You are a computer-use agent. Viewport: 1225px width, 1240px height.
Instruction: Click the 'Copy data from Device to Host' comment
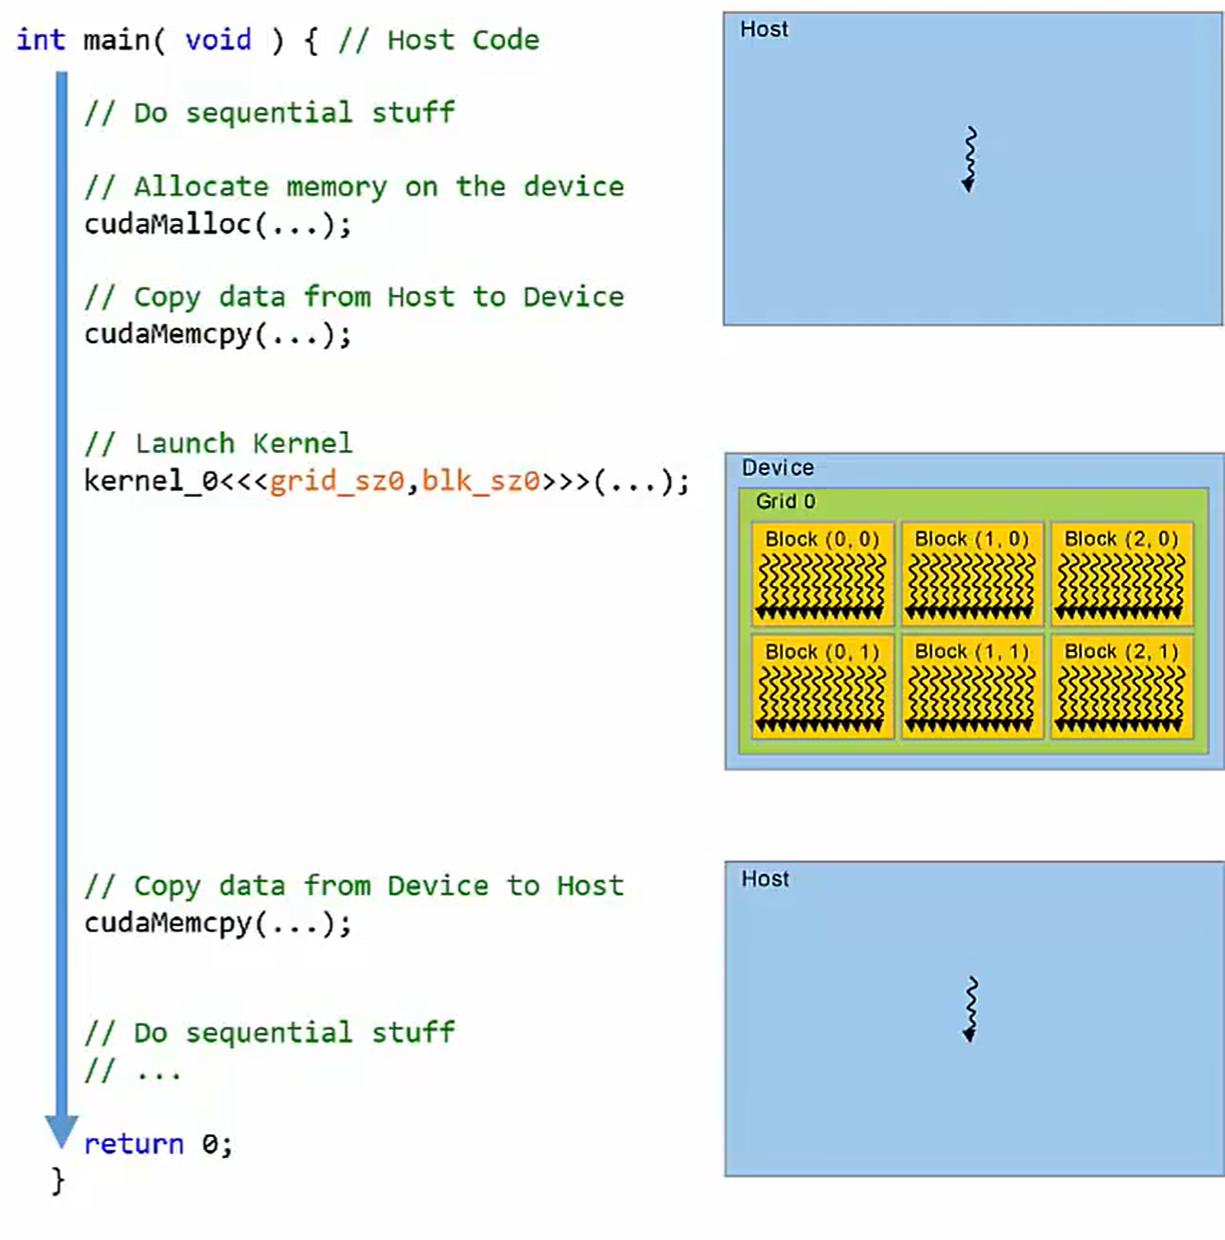point(354,886)
